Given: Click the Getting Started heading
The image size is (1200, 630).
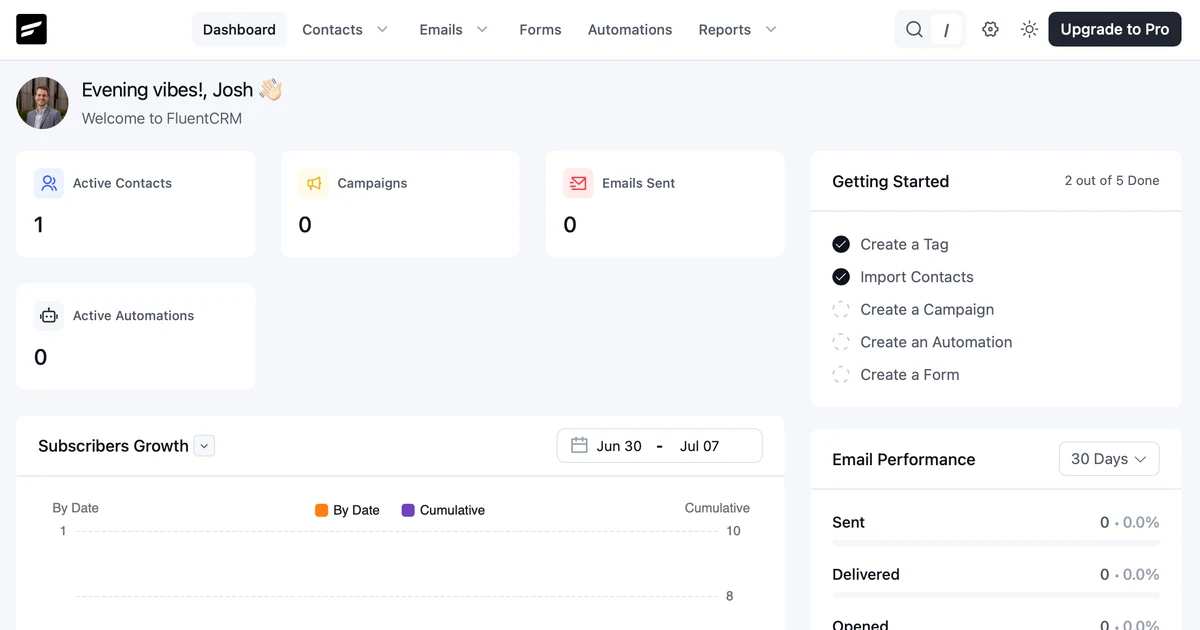Looking at the screenshot, I should (891, 181).
